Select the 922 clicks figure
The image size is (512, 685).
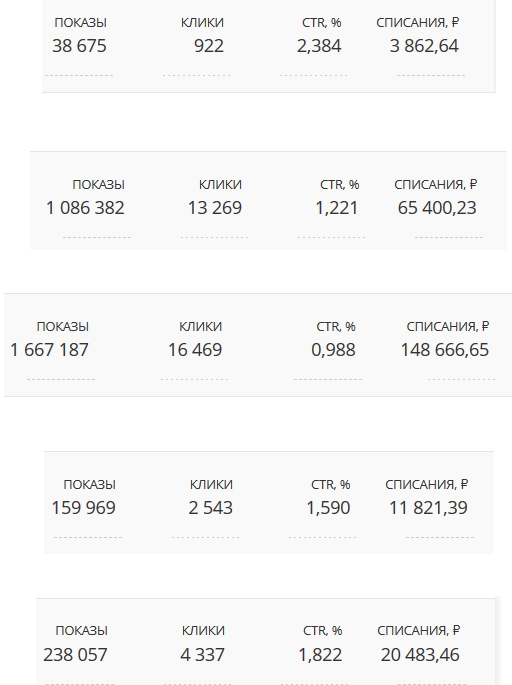209,46
